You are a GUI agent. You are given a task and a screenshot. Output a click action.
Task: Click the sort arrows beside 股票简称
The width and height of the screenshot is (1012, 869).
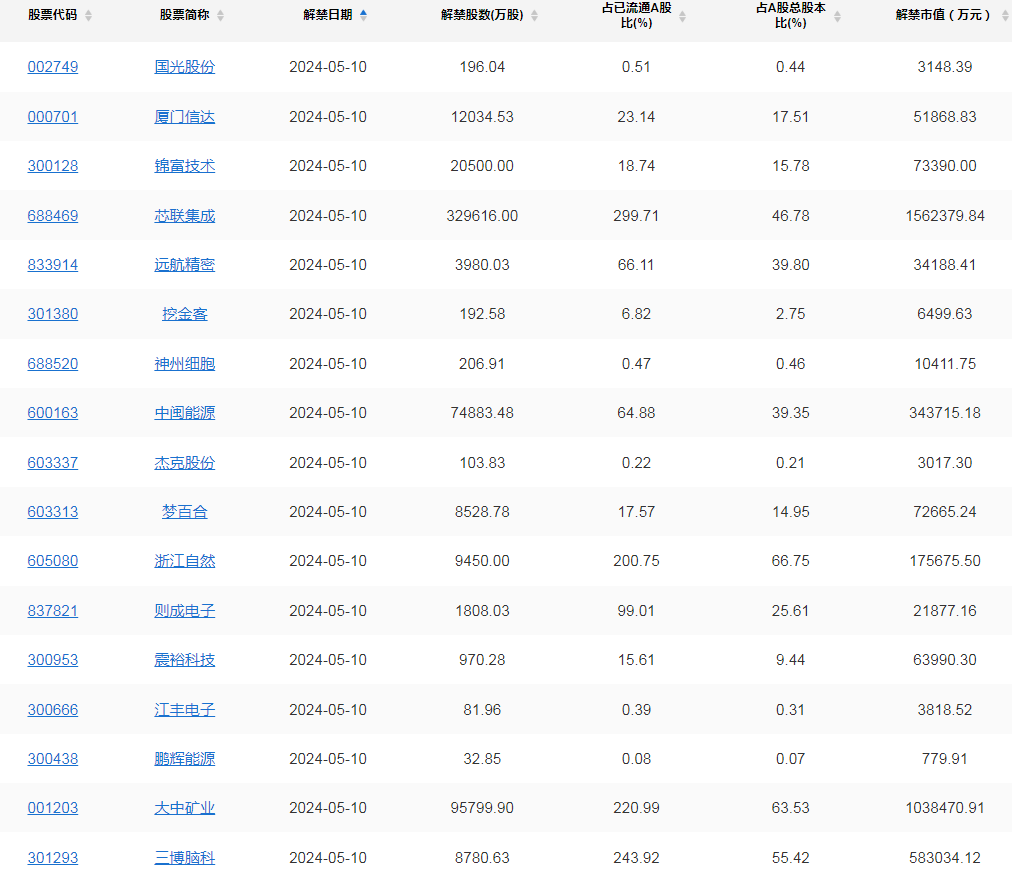tap(221, 15)
